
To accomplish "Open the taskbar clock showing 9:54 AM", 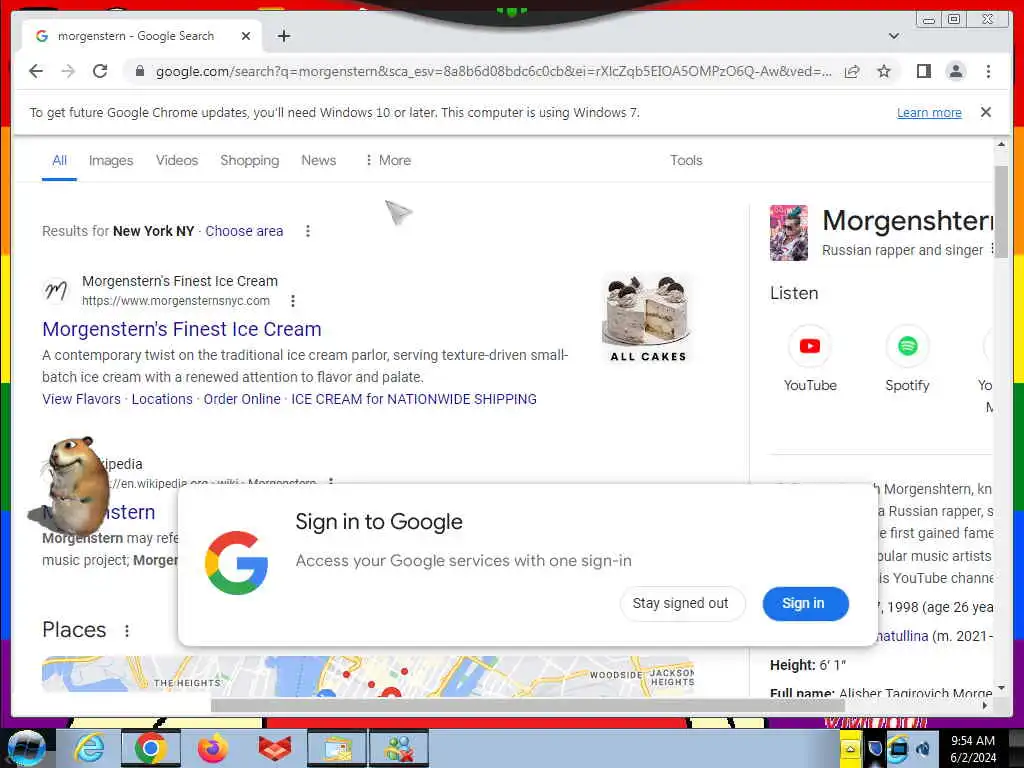I will [972, 749].
